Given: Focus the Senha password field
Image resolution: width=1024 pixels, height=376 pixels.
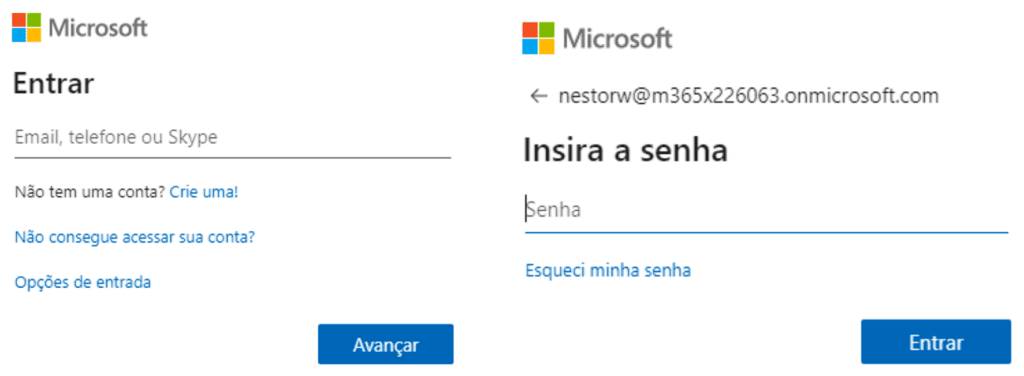Looking at the screenshot, I should point(767,210).
